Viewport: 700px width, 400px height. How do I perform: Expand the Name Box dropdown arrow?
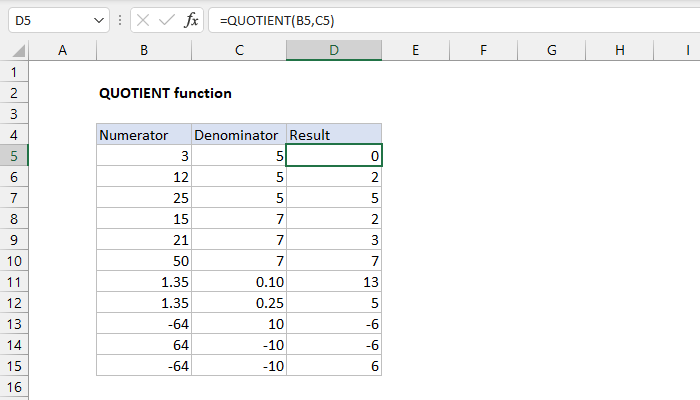pos(99,21)
